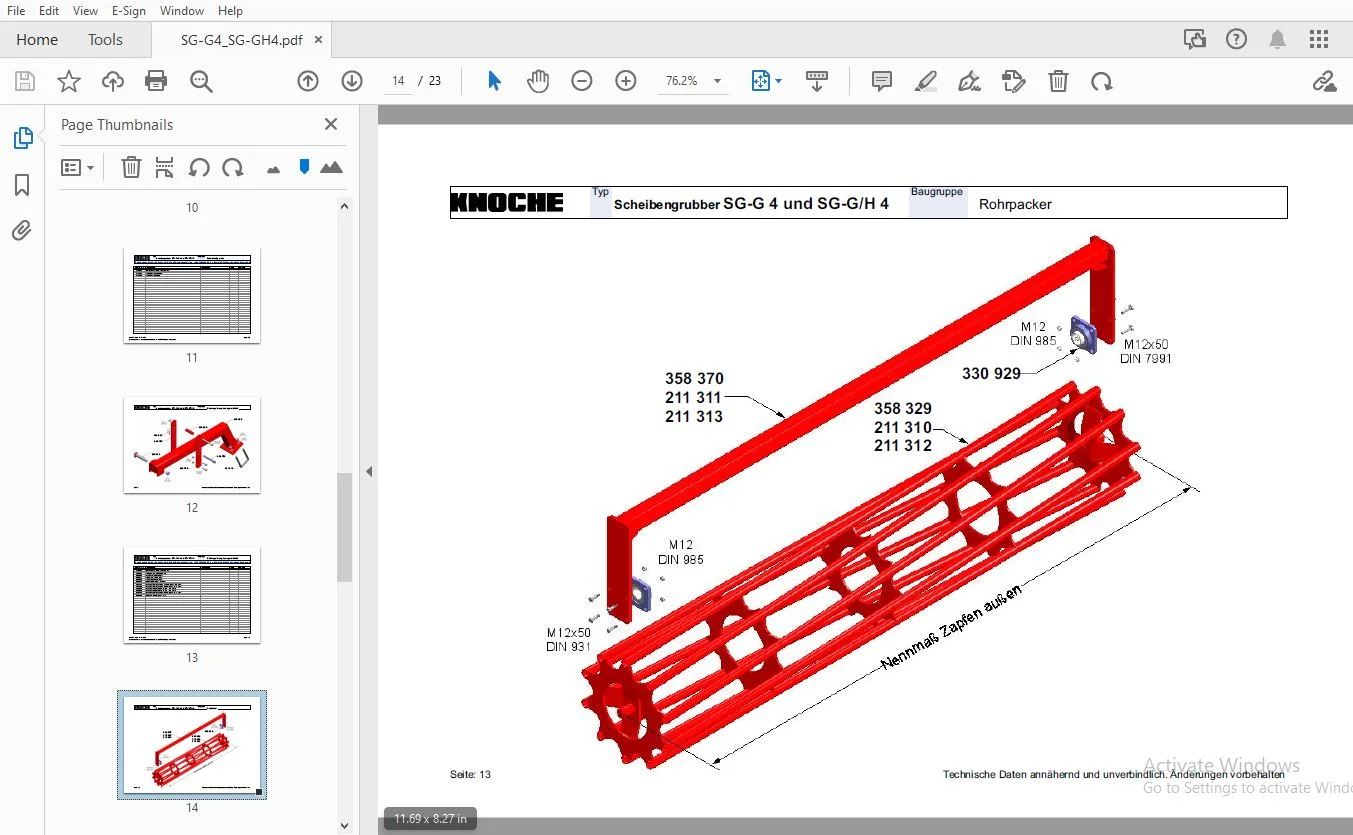Rotate selected page clockwise
Image resolution: width=1353 pixels, height=835 pixels.
click(233, 168)
